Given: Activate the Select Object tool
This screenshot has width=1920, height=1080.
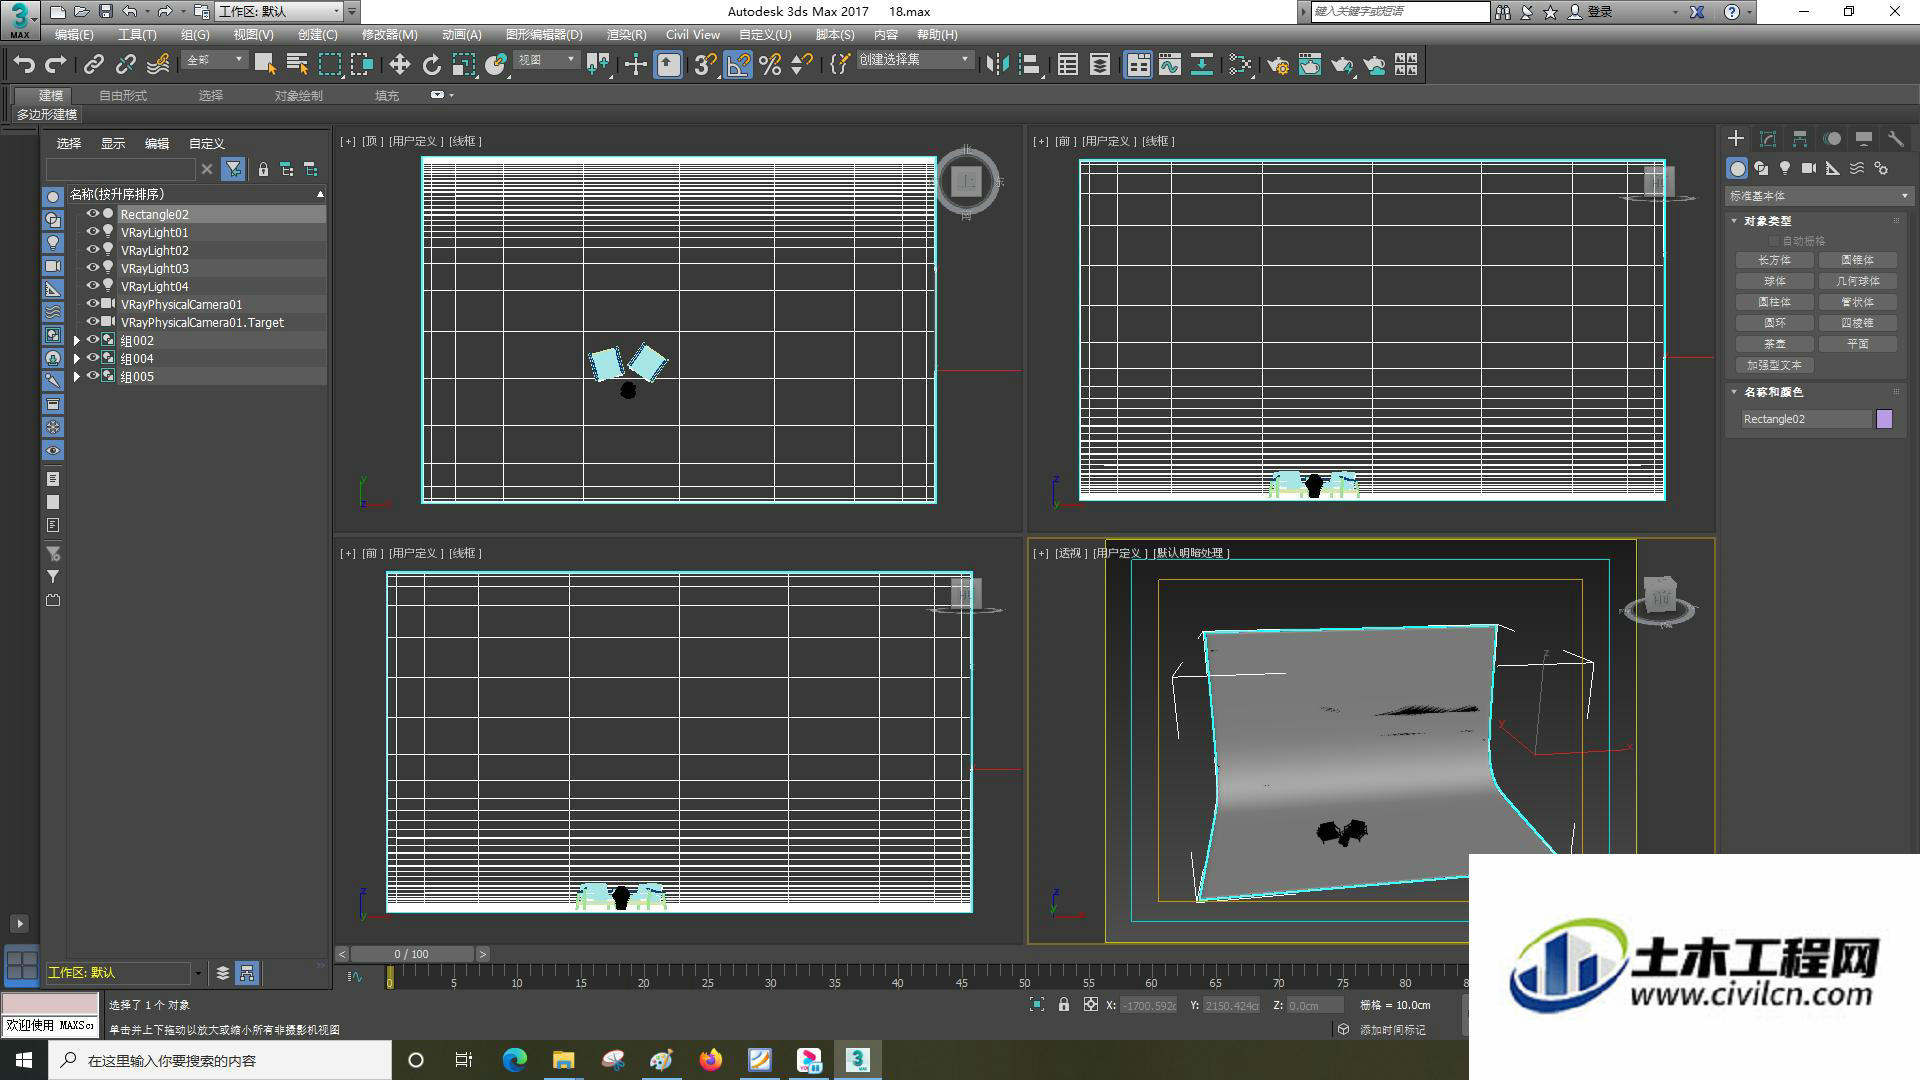Looking at the screenshot, I should 265,65.
